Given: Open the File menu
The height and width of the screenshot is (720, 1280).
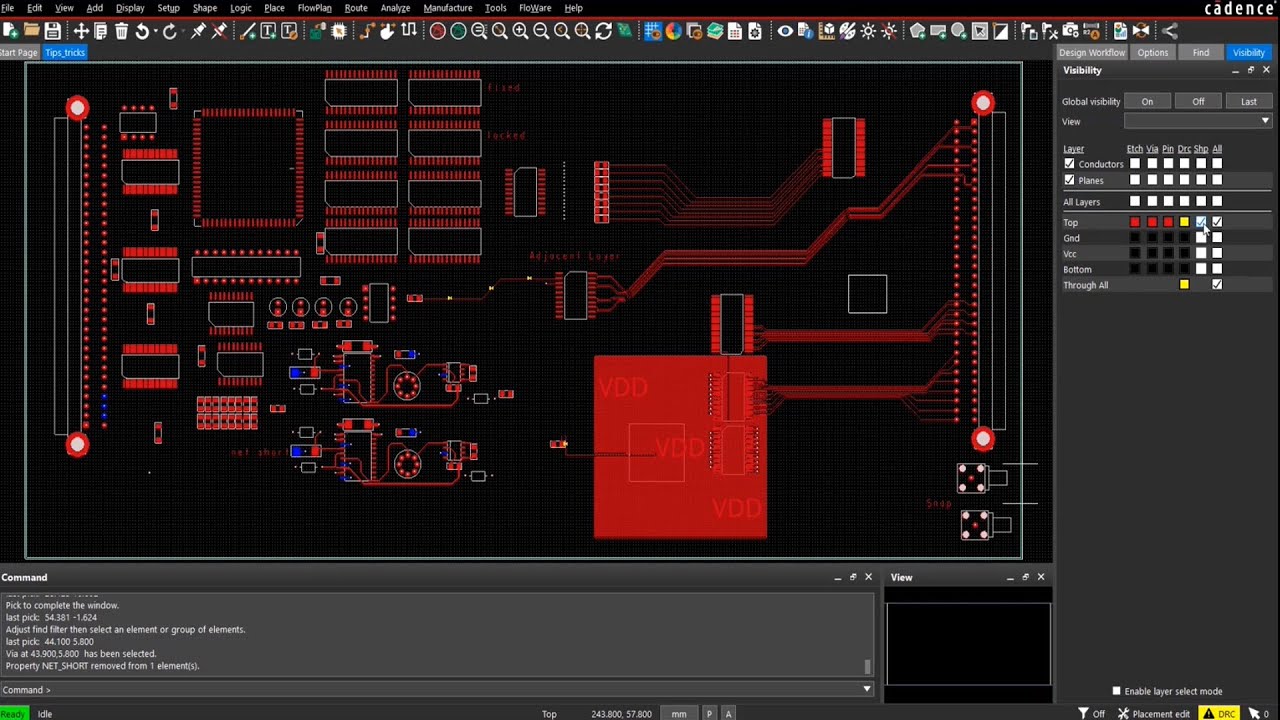Looking at the screenshot, I should (7, 8).
